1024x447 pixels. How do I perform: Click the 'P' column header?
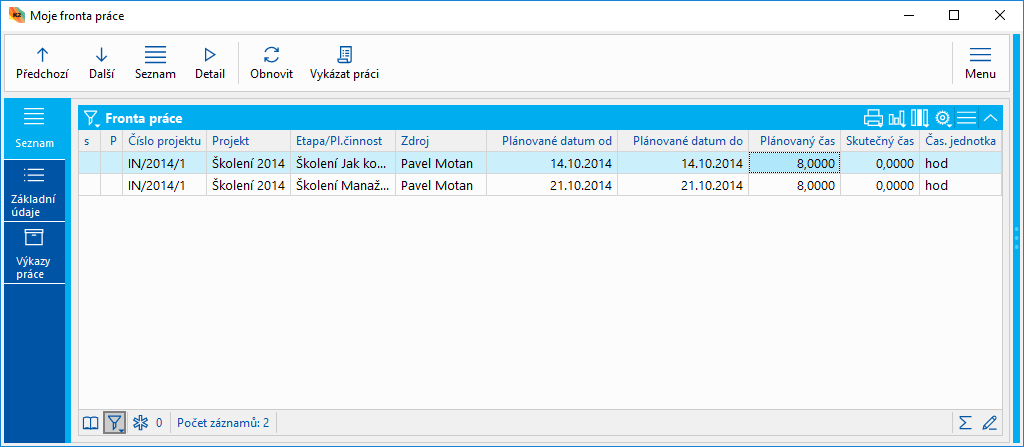(x=112, y=141)
